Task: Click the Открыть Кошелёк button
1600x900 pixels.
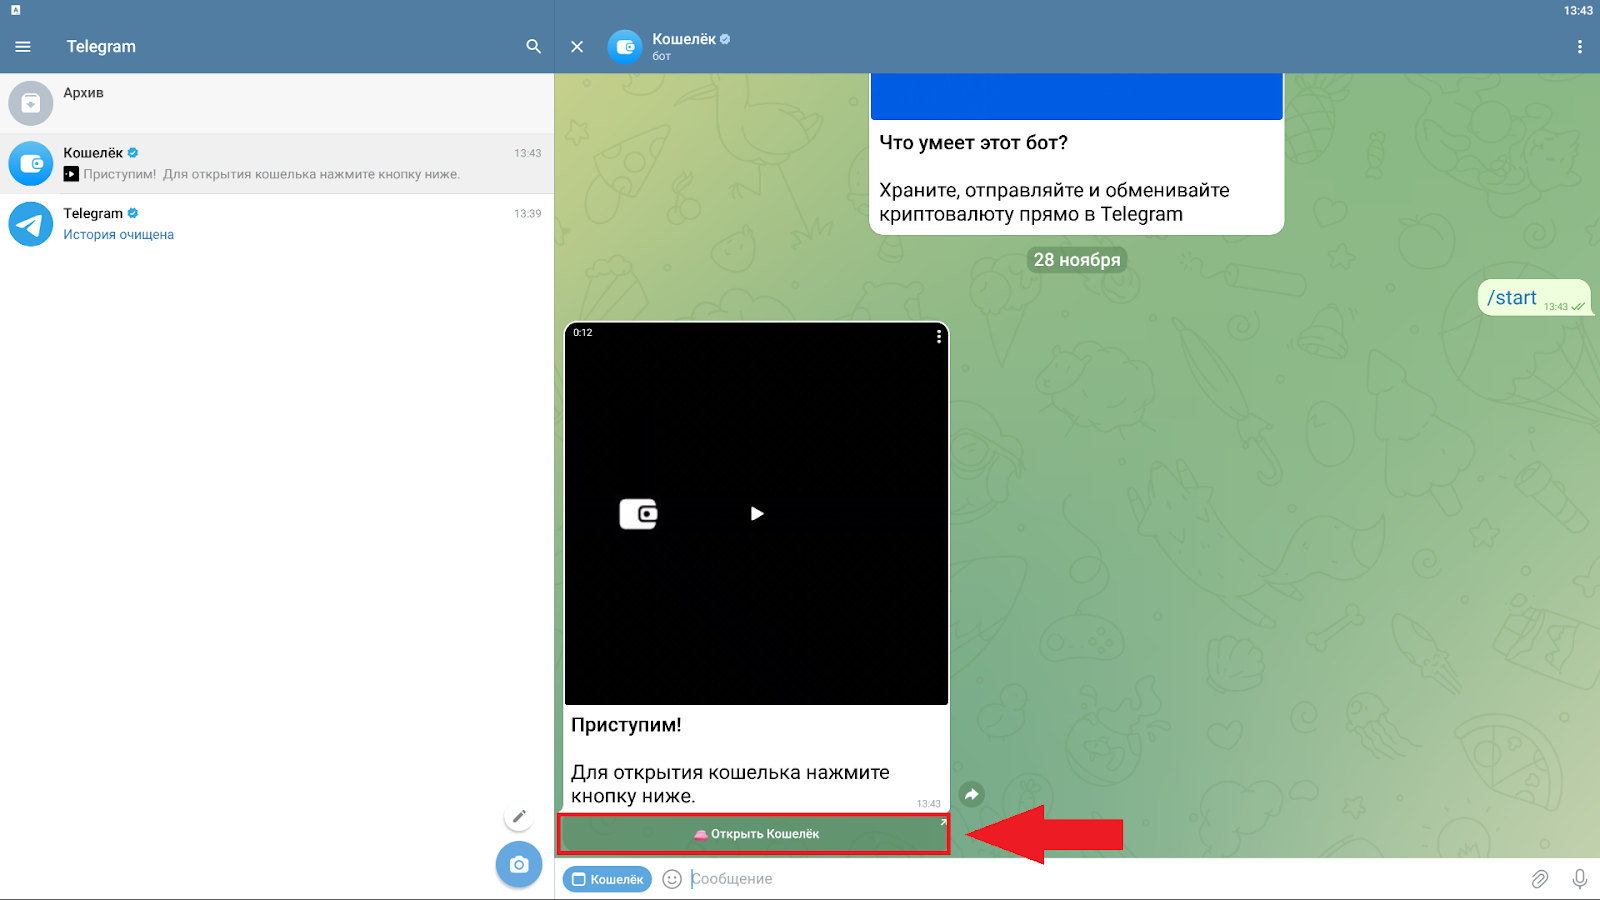Action: [x=754, y=834]
